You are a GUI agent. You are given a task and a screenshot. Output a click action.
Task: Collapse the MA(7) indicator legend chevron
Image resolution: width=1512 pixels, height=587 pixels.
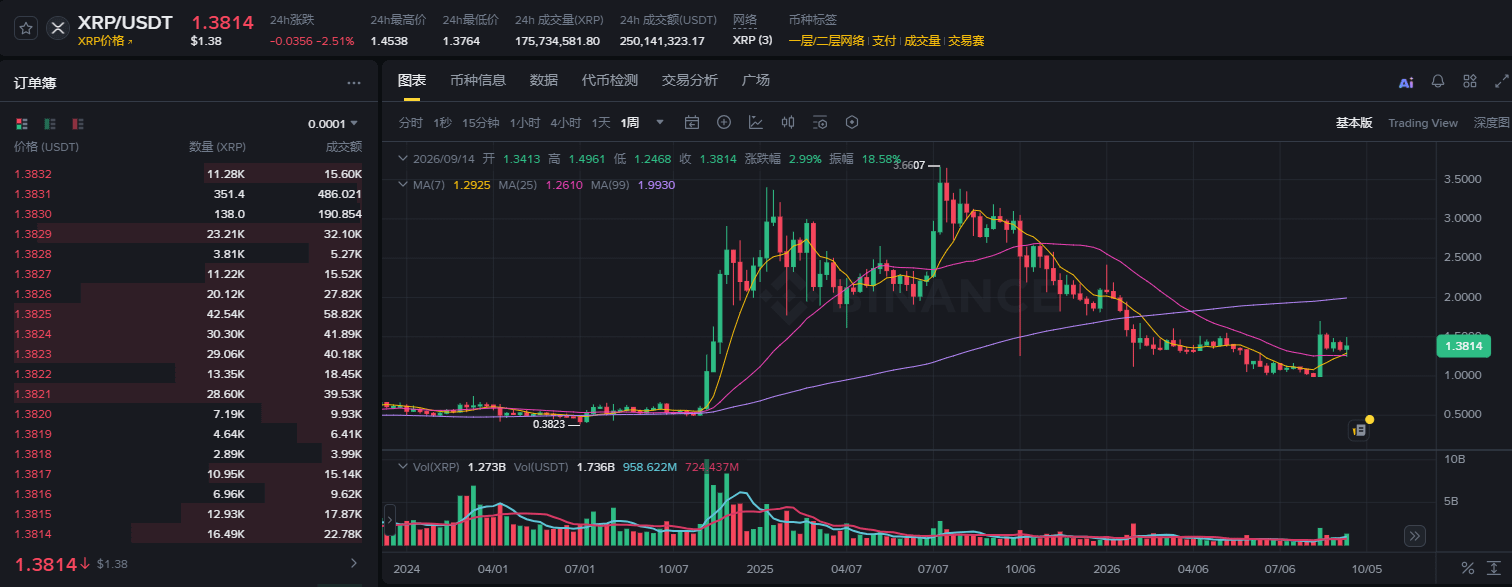[403, 185]
